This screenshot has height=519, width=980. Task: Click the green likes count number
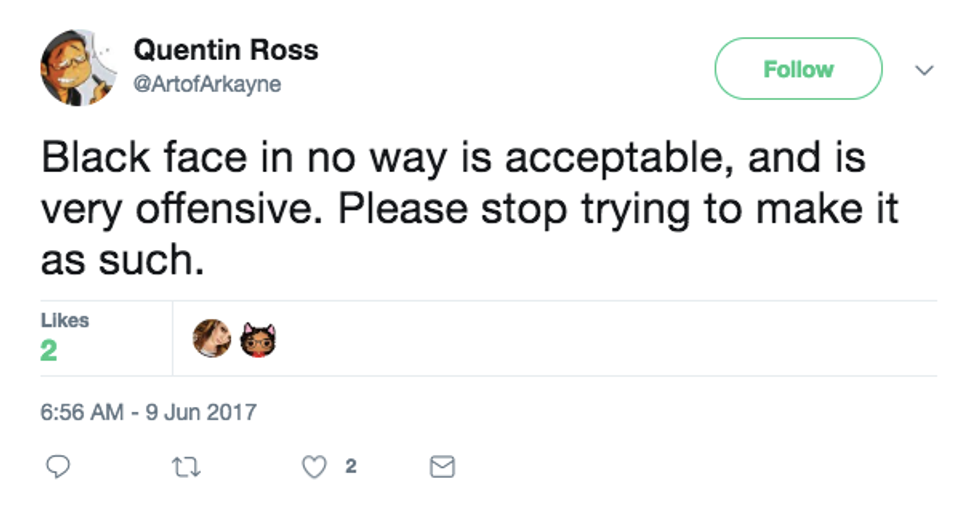click(49, 350)
